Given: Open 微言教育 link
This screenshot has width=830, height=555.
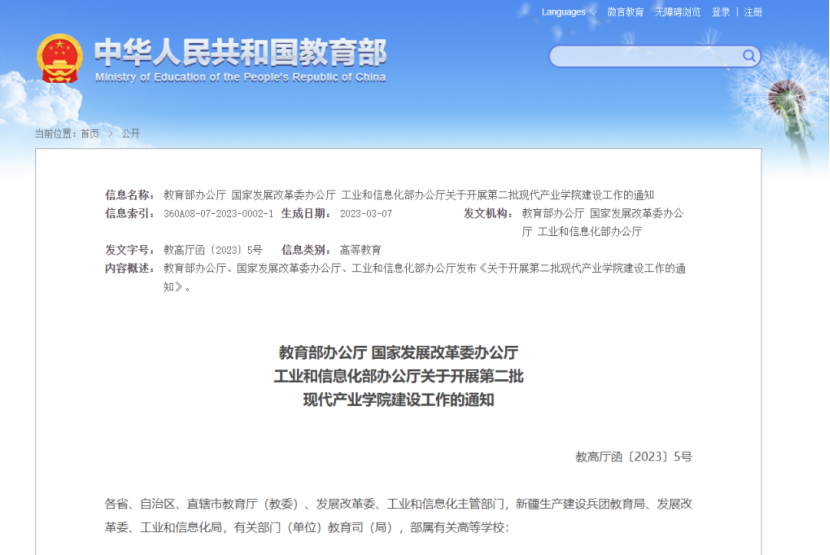Looking at the screenshot, I should click(x=625, y=12).
